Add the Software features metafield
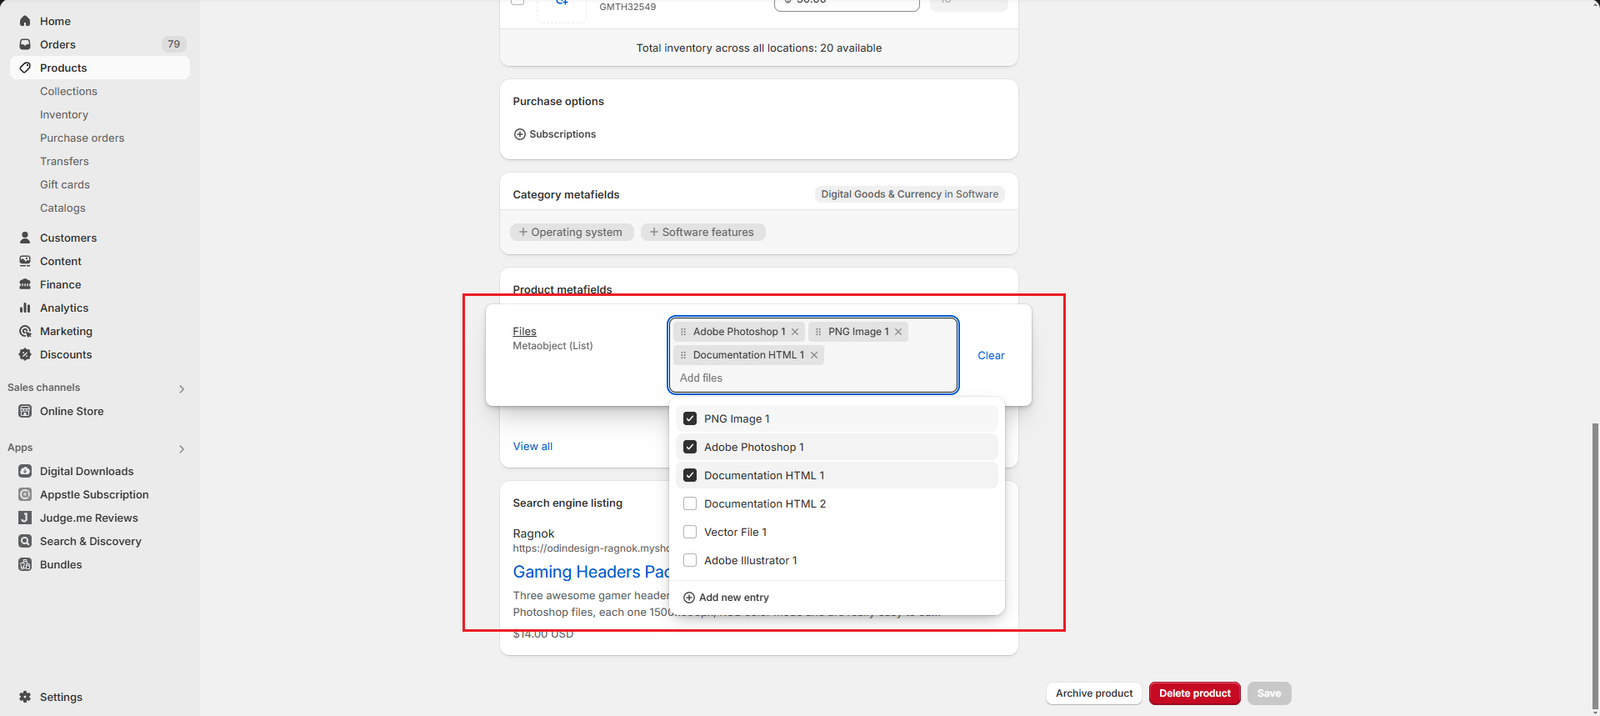Viewport: 1600px width, 716px height. 703,232
